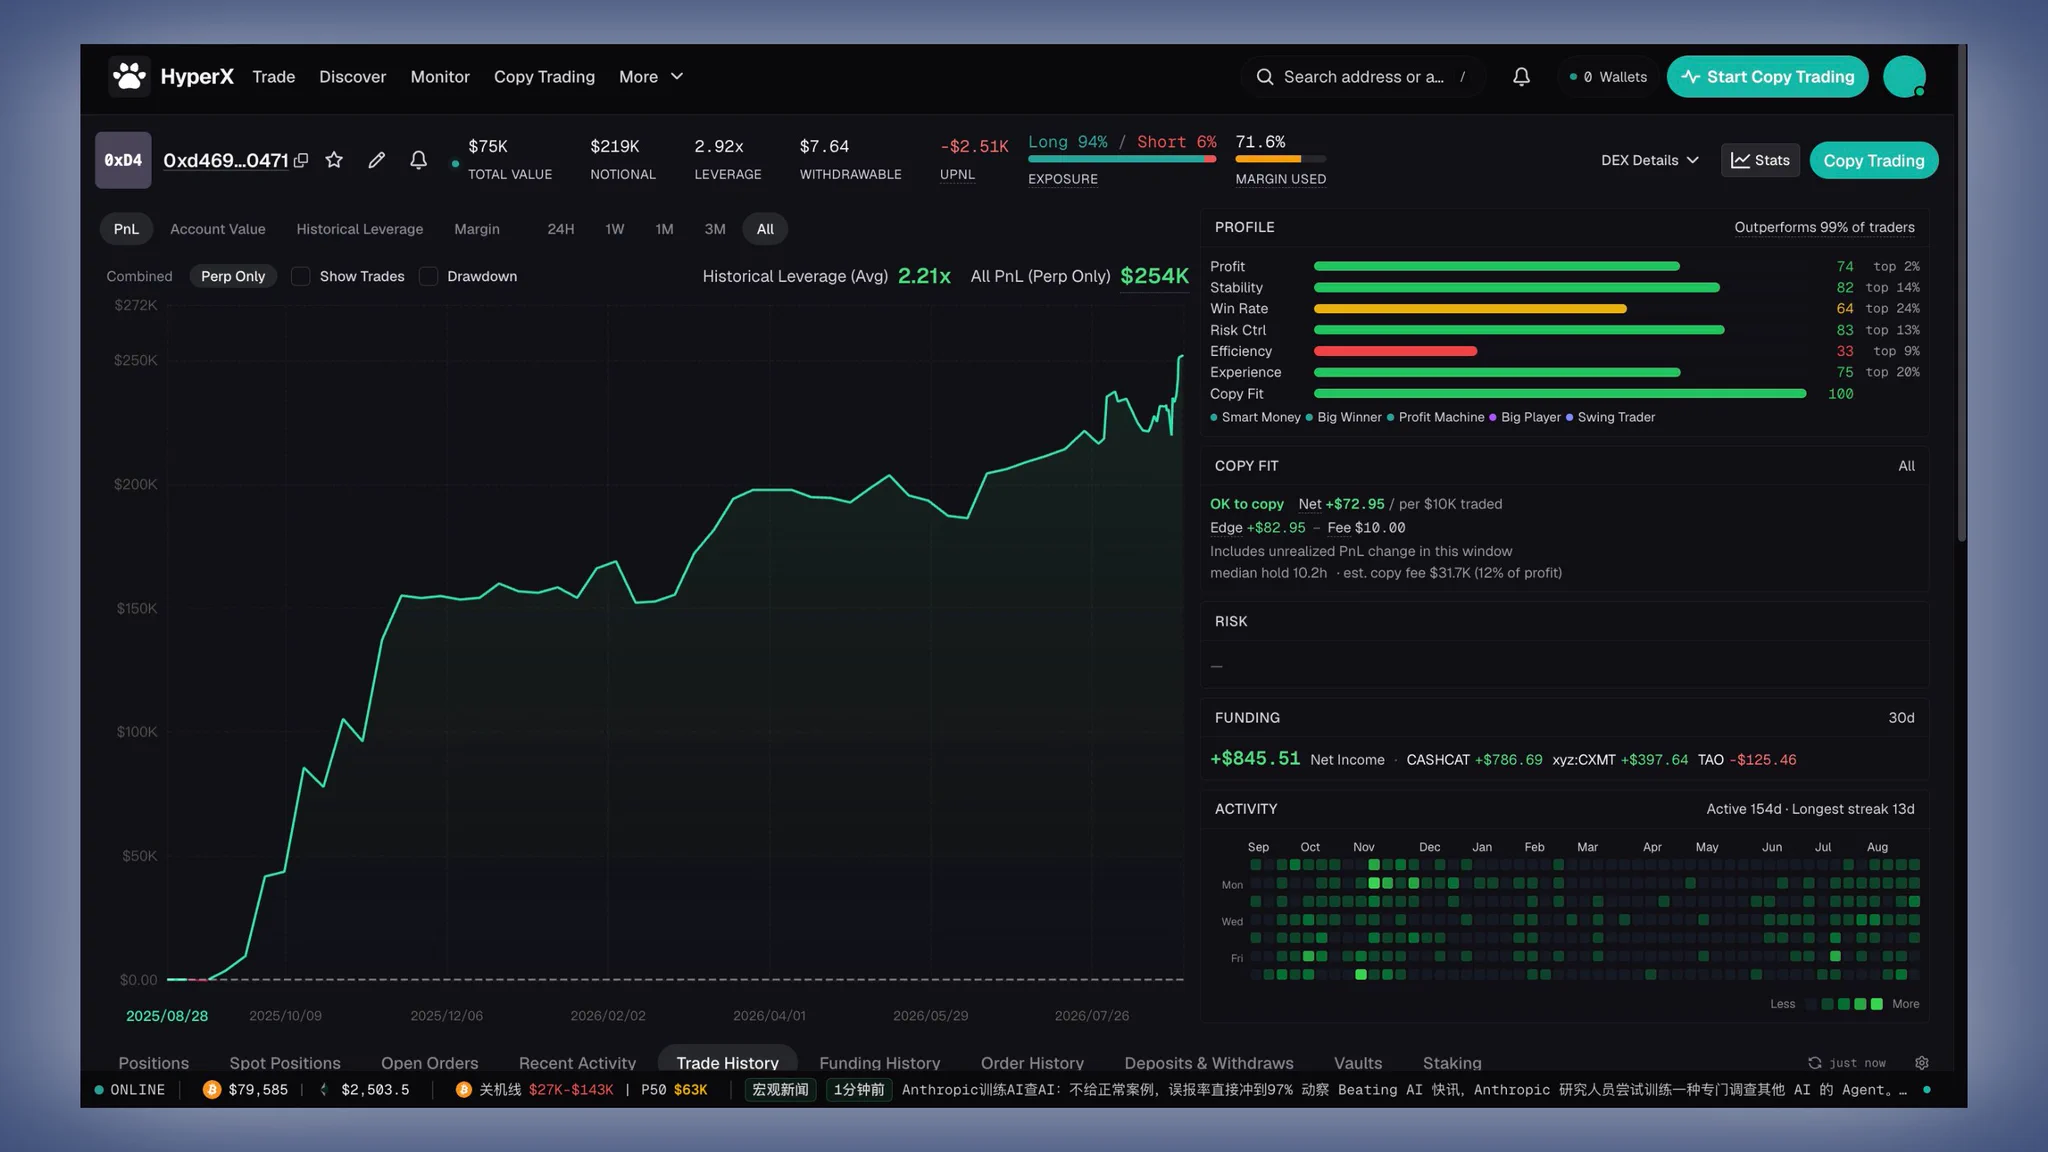Click the 0xd469...0471 address link

click(x=226, y=160)
